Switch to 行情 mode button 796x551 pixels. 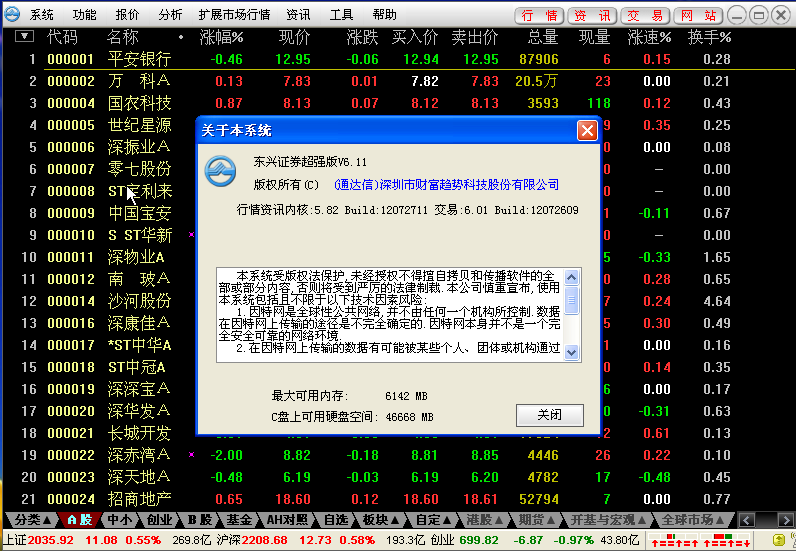(x=539, y=16)
